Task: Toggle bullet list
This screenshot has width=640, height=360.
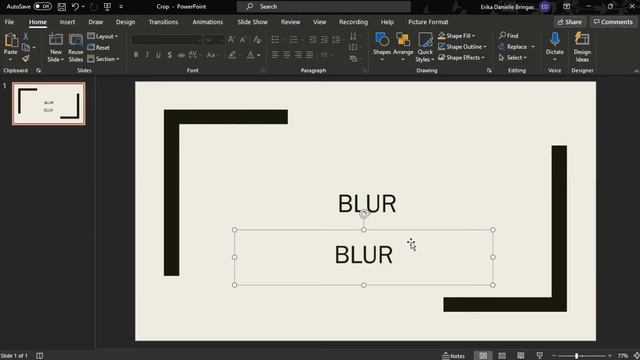Action: [x=276, y=40]
